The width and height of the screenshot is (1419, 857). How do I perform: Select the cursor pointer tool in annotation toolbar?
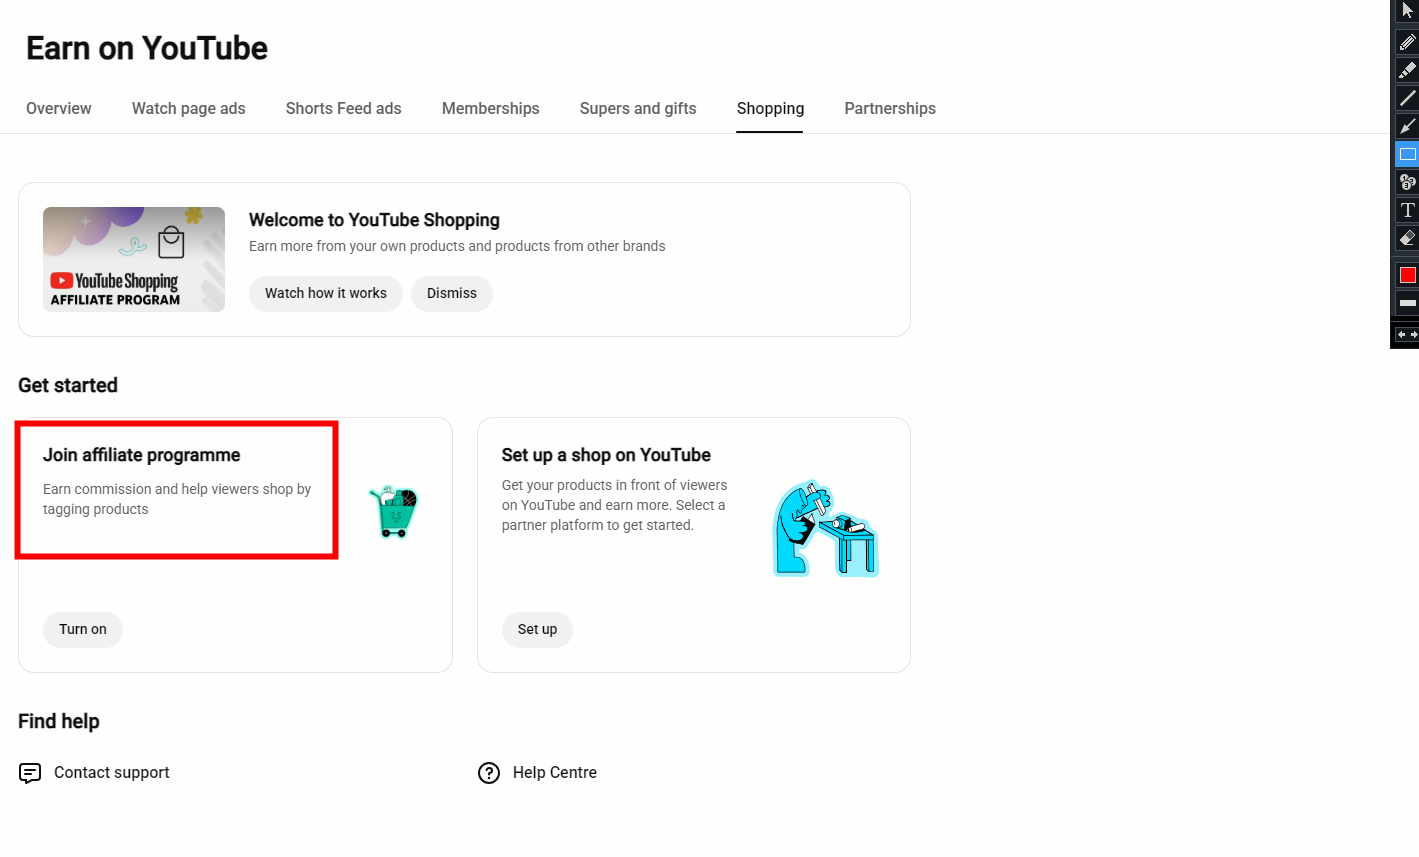pos(1407,11)
